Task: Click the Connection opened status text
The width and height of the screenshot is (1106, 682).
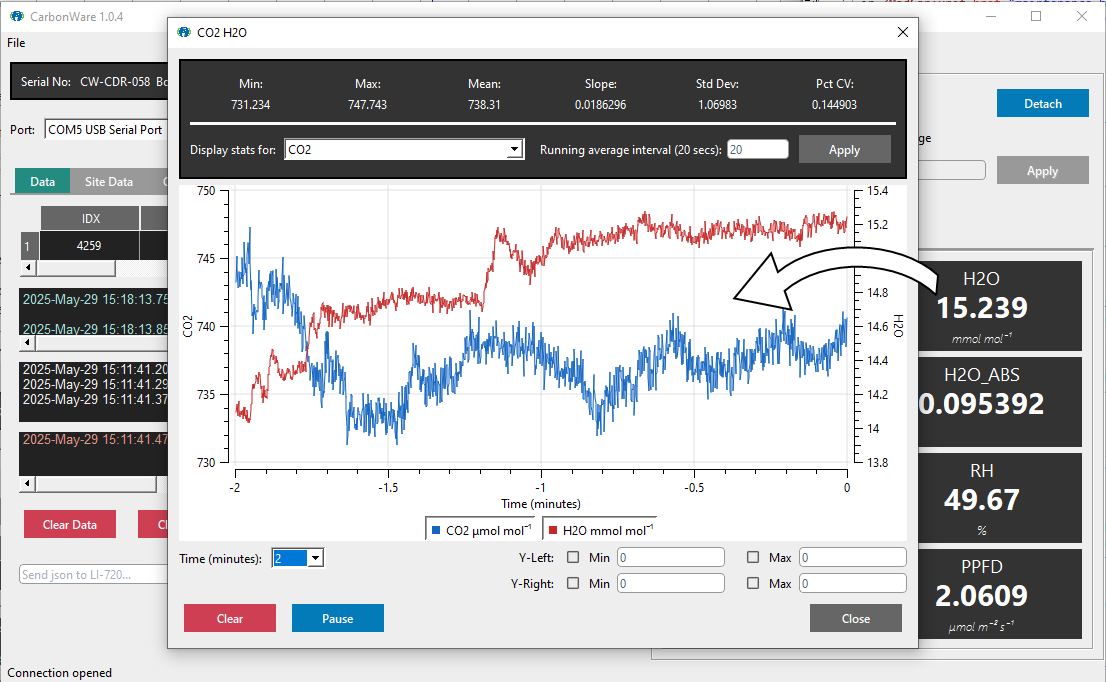Action: coord(59,673)
